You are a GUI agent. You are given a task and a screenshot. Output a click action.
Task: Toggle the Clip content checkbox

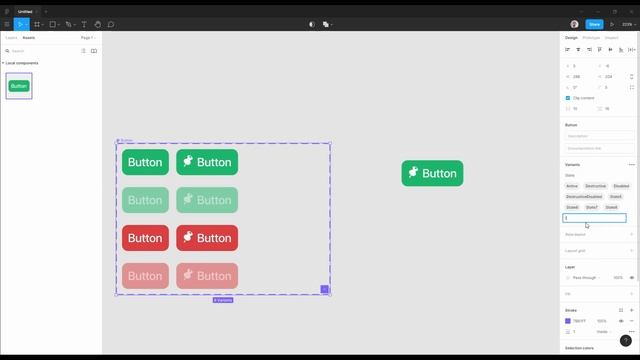tap(568, 98)
